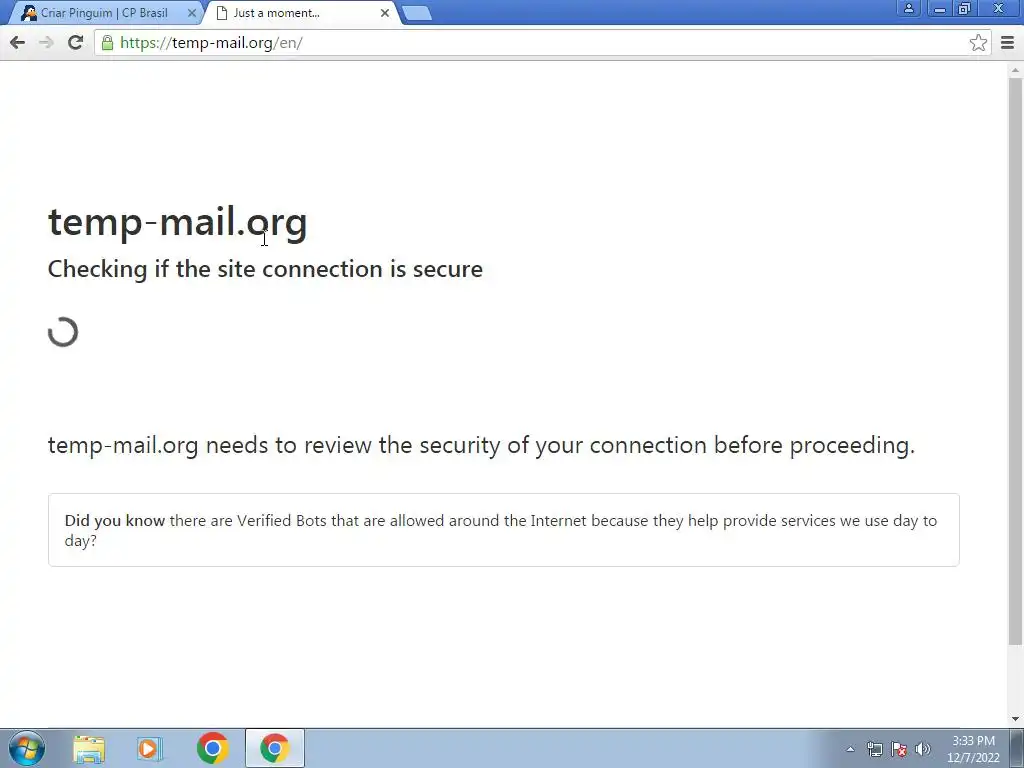Open the Windows Start menu
This screenshot has width=1024, height=768.
(27, 748)
